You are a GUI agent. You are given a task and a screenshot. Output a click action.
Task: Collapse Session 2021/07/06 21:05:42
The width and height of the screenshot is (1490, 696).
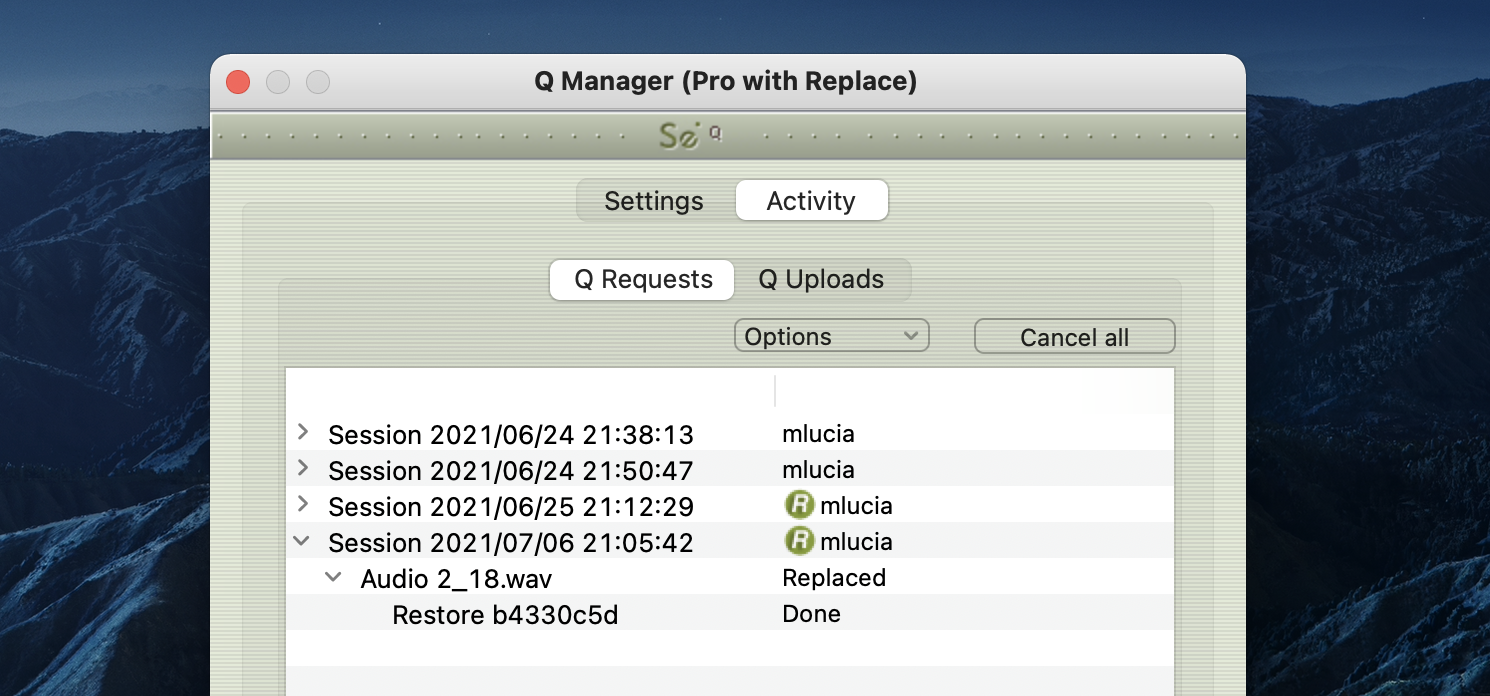coord(301,541)
